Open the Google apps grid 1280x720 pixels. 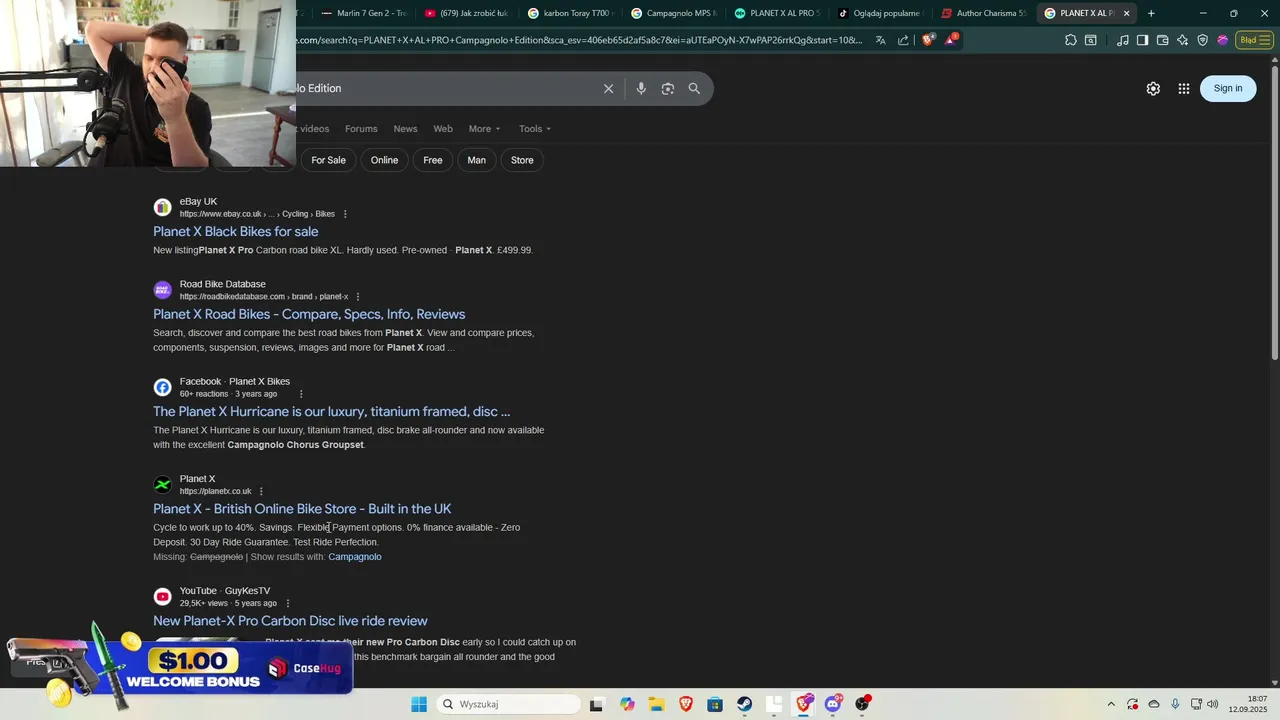[x=1184, y=88]
